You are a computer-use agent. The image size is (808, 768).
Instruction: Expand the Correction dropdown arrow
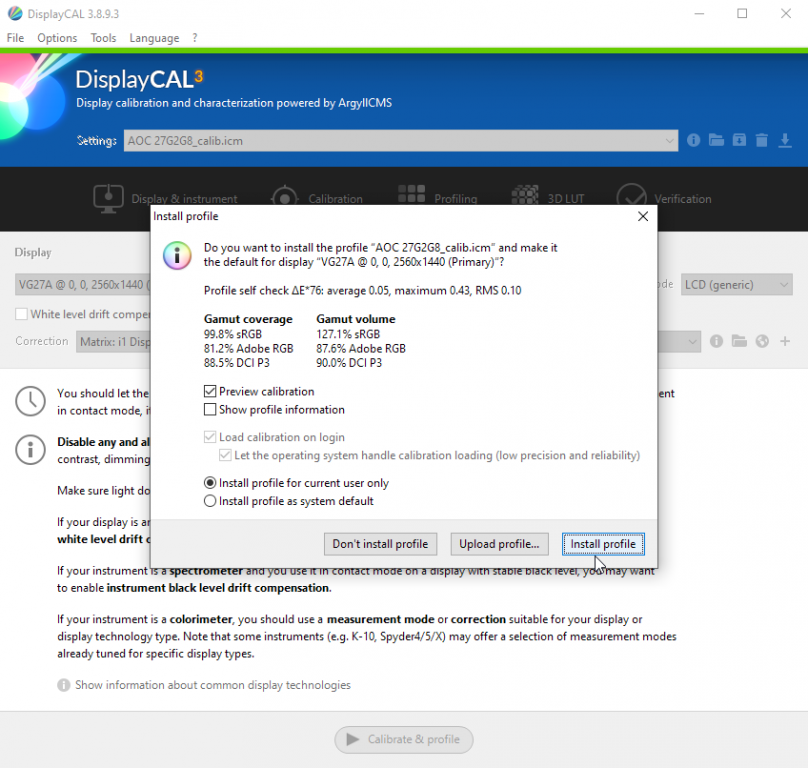692,341
